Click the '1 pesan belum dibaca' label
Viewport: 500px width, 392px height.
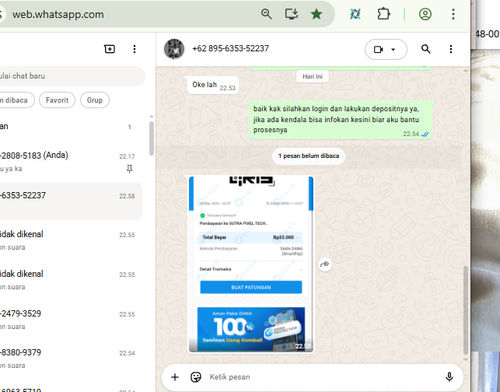309,156
